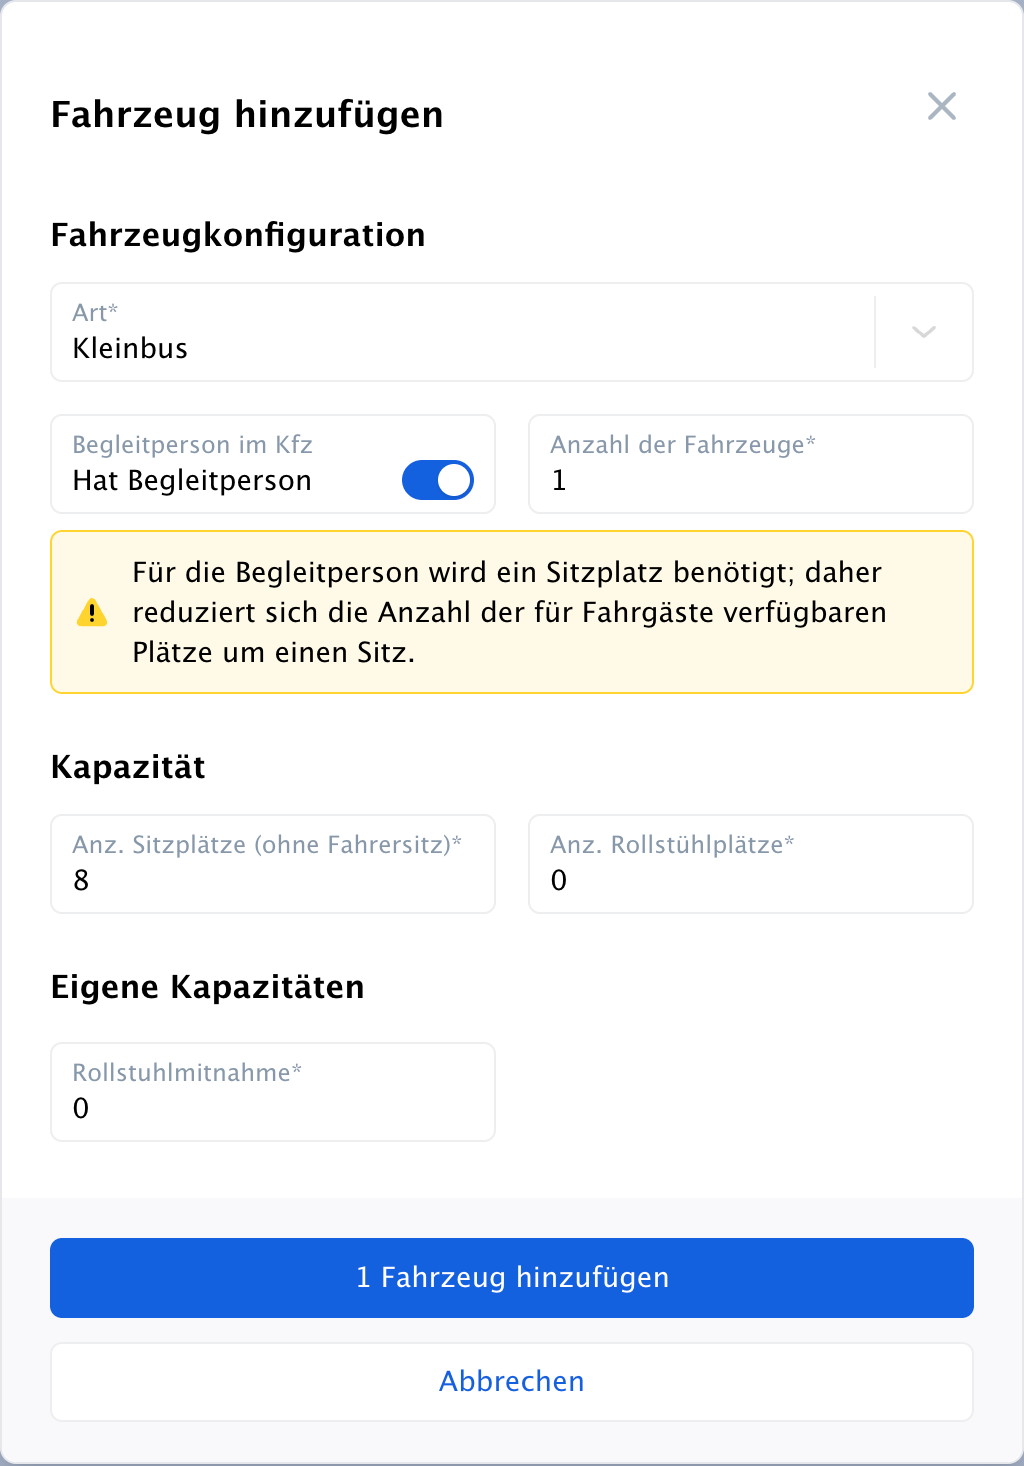
Task: Click the Fahrzeug hinzufügen dialog title
Action: point(247,114)
